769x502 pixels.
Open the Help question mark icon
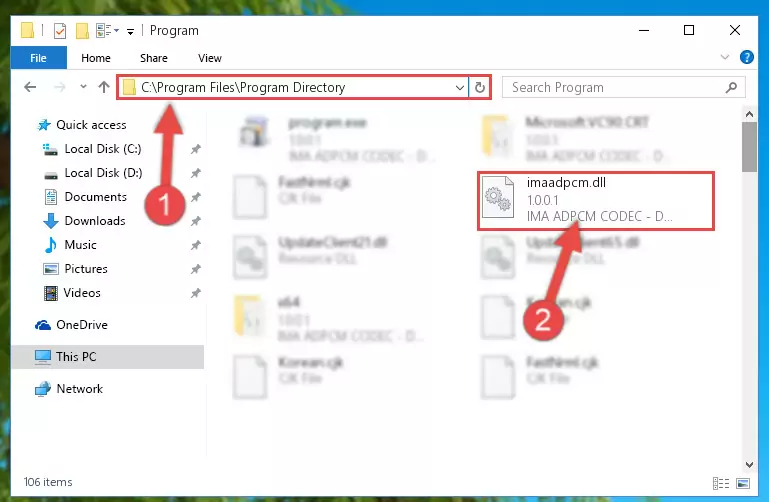746,57
